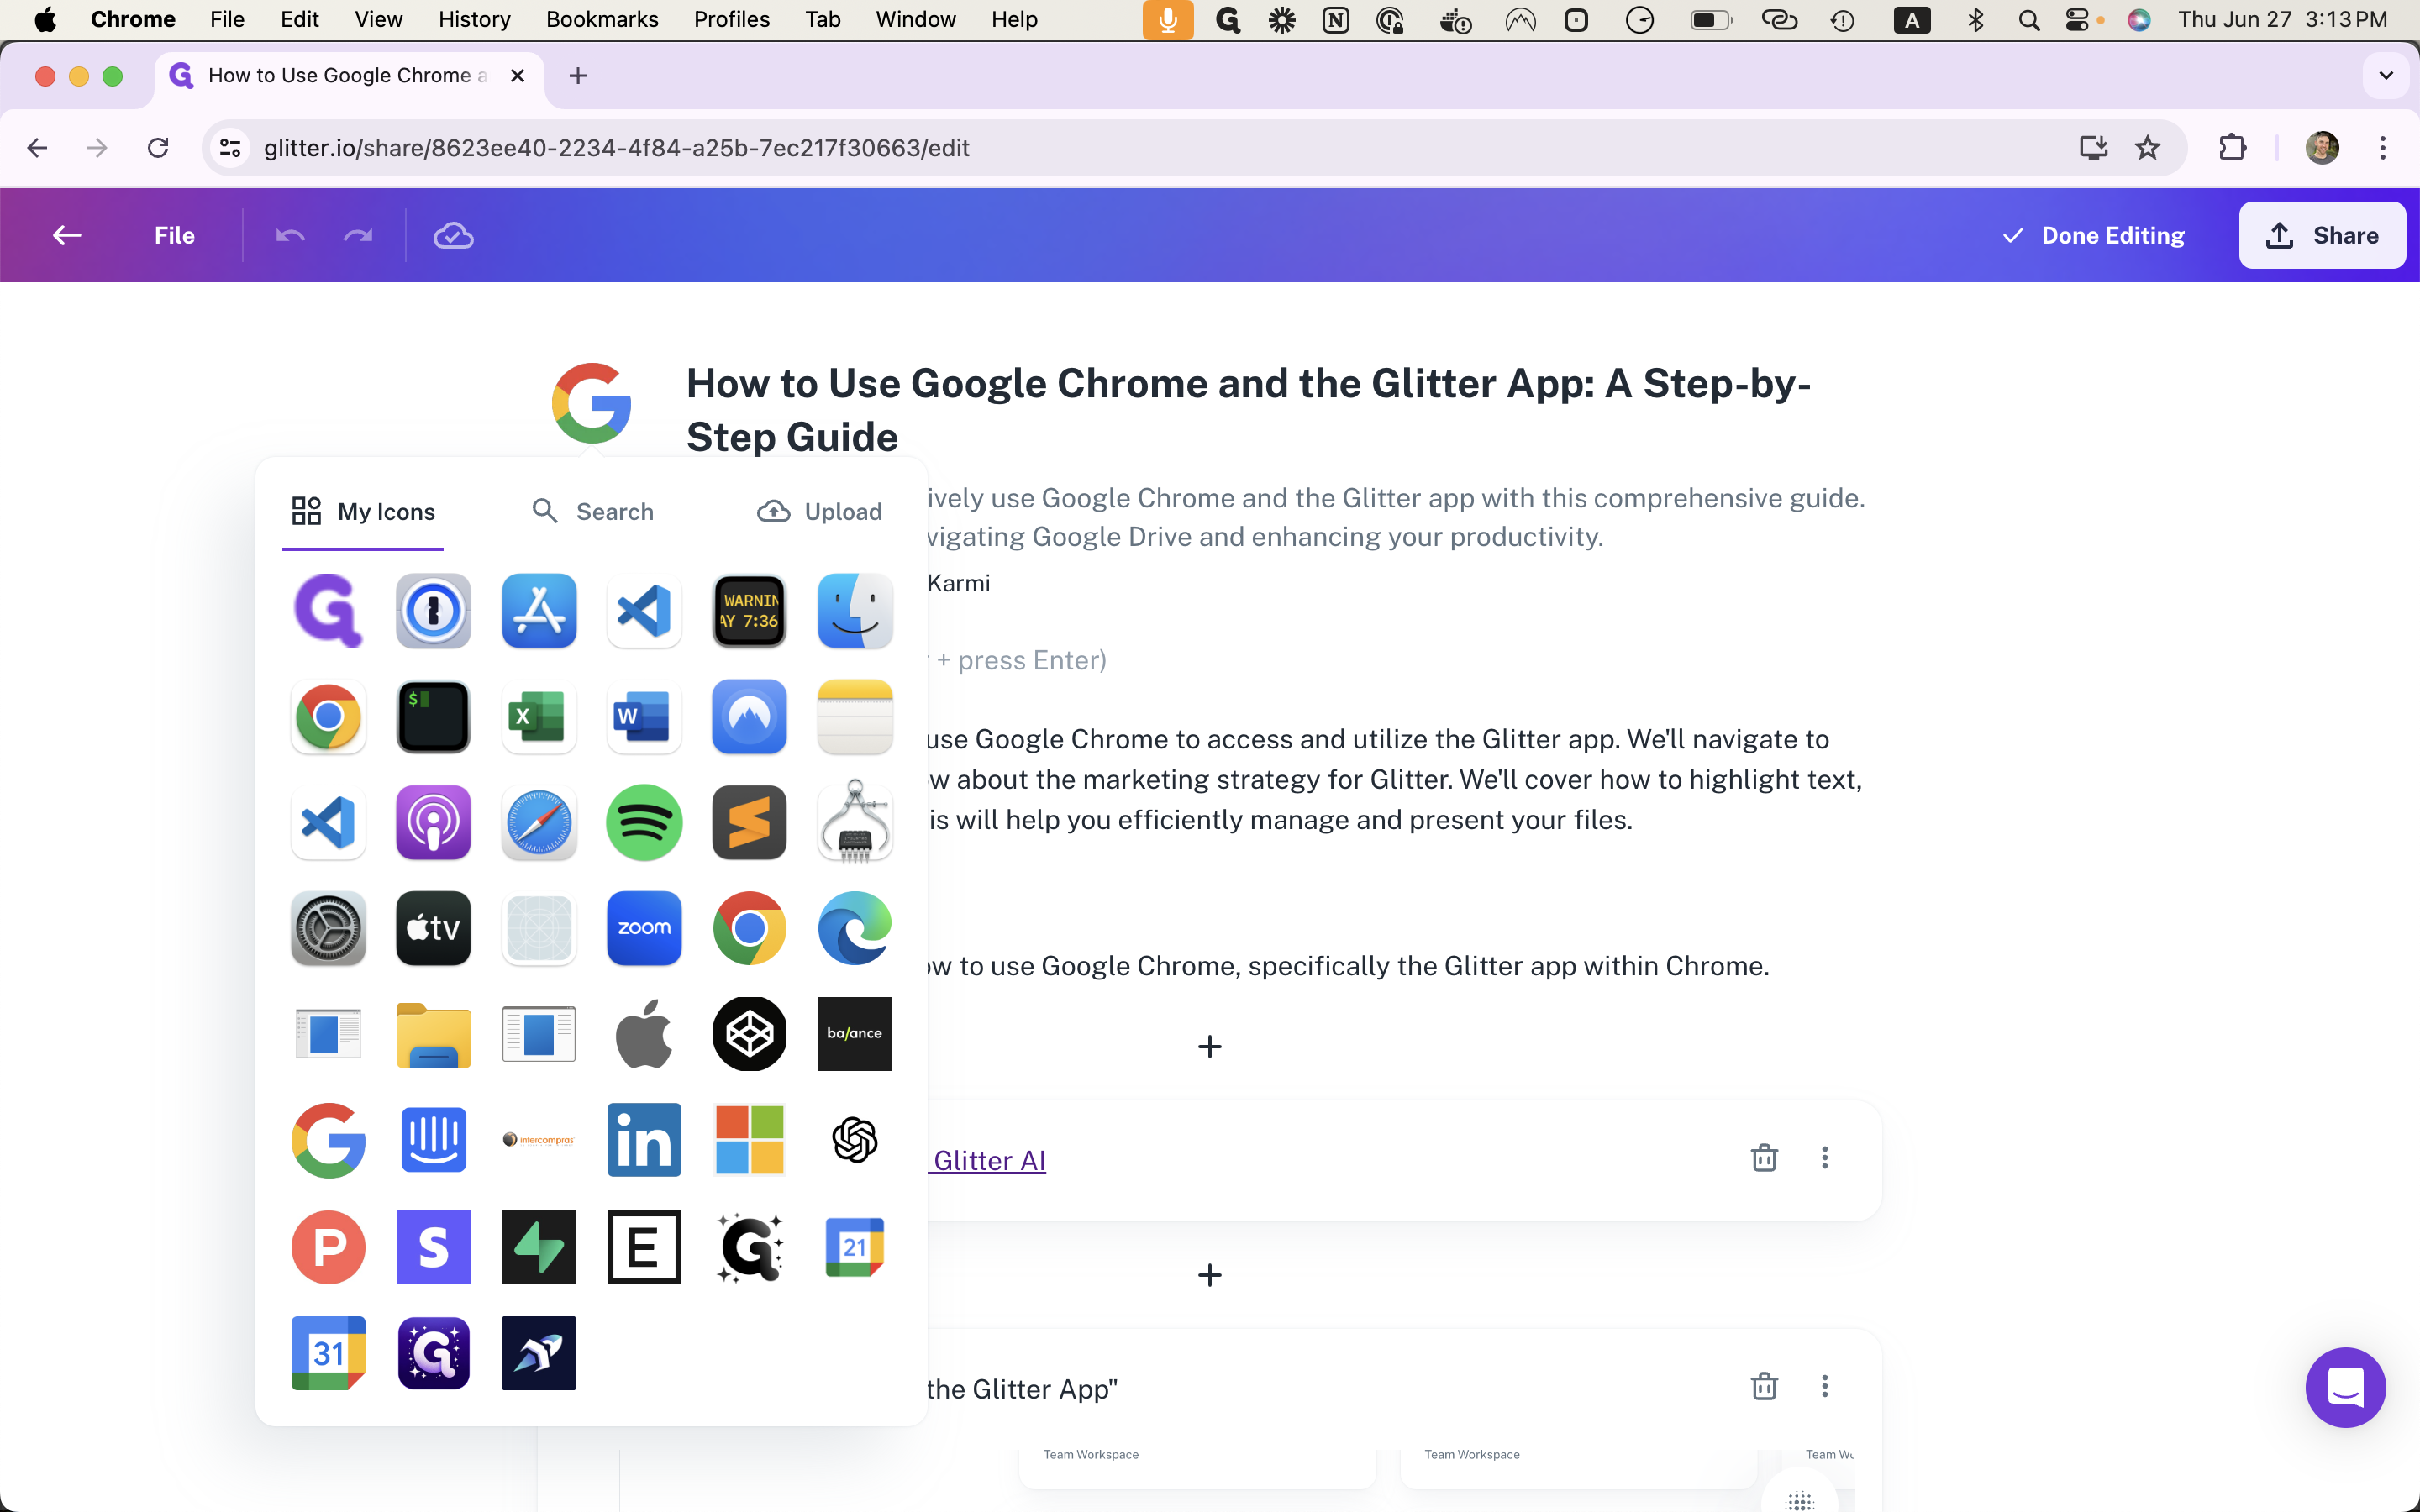
Task: Select the Safari compass icon
Action: (x=539, y=823)
